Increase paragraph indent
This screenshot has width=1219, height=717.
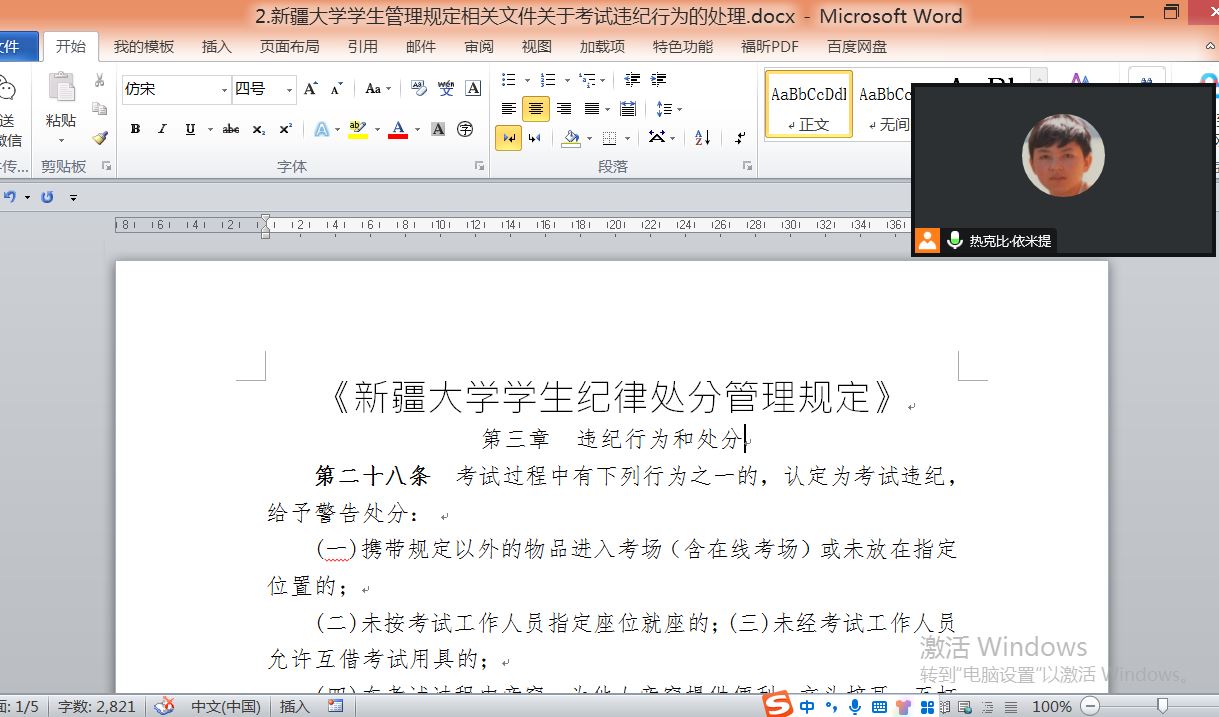tap(658, 80)
